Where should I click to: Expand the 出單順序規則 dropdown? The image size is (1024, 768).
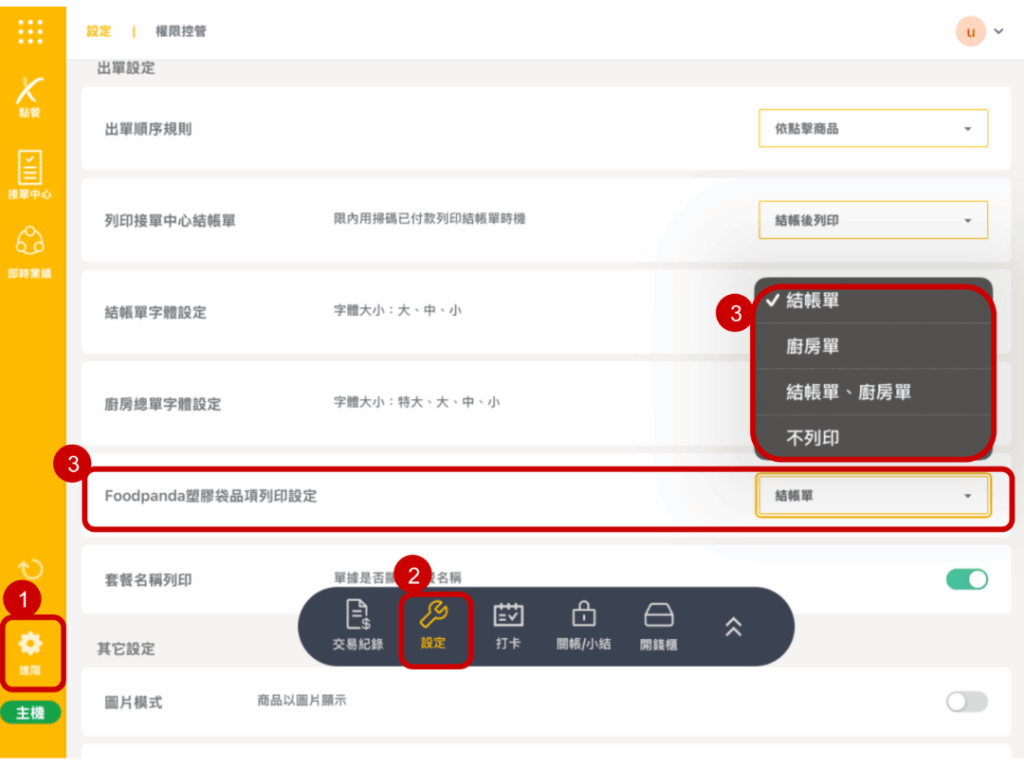873,129
